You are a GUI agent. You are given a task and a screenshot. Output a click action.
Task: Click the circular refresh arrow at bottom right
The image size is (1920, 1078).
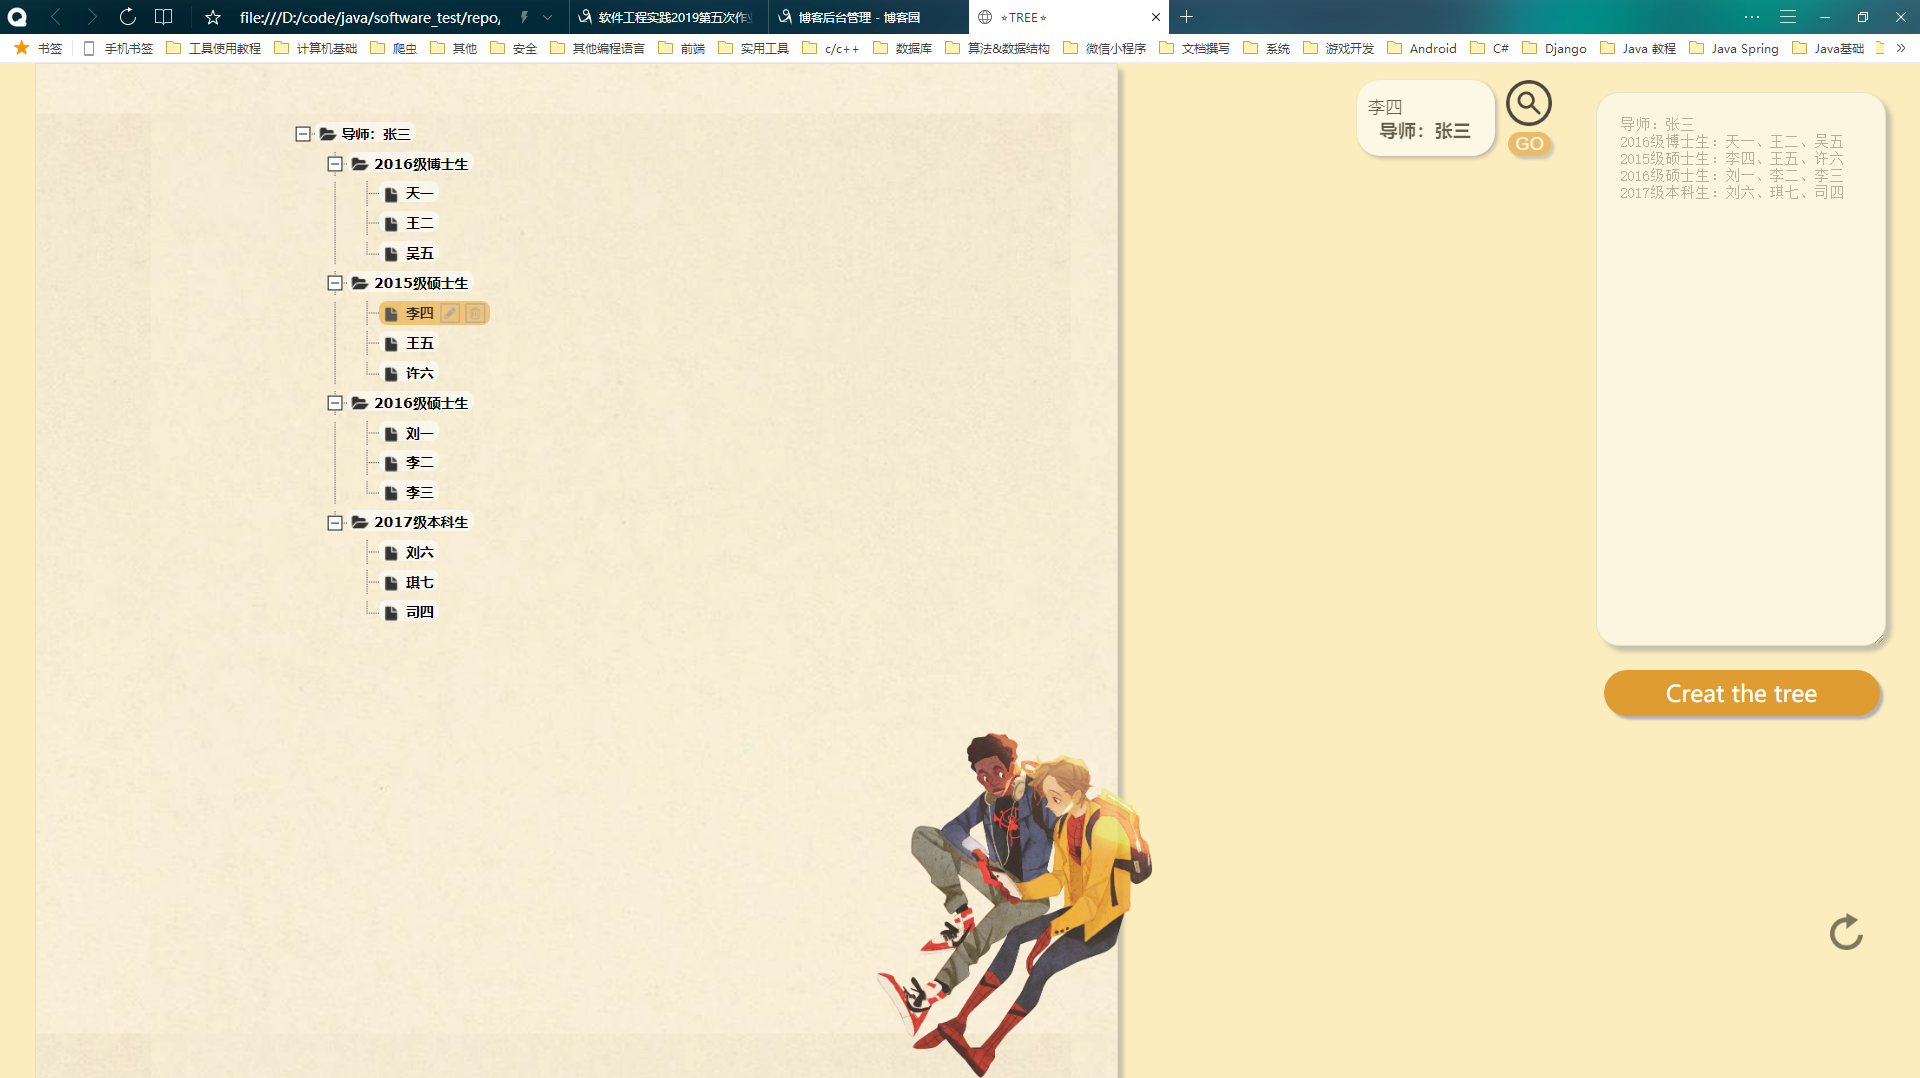pos(1846,932)
